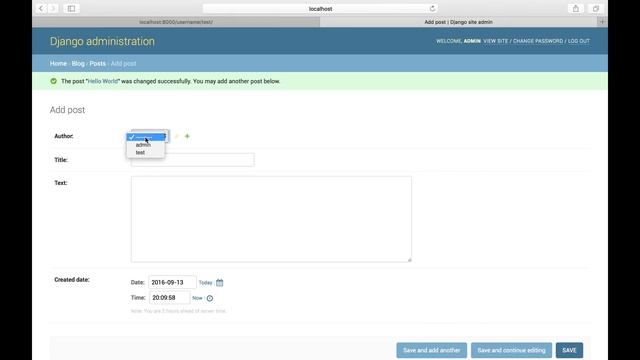
Task: Click the Now time shortcut link
Action: pos(197,298)
